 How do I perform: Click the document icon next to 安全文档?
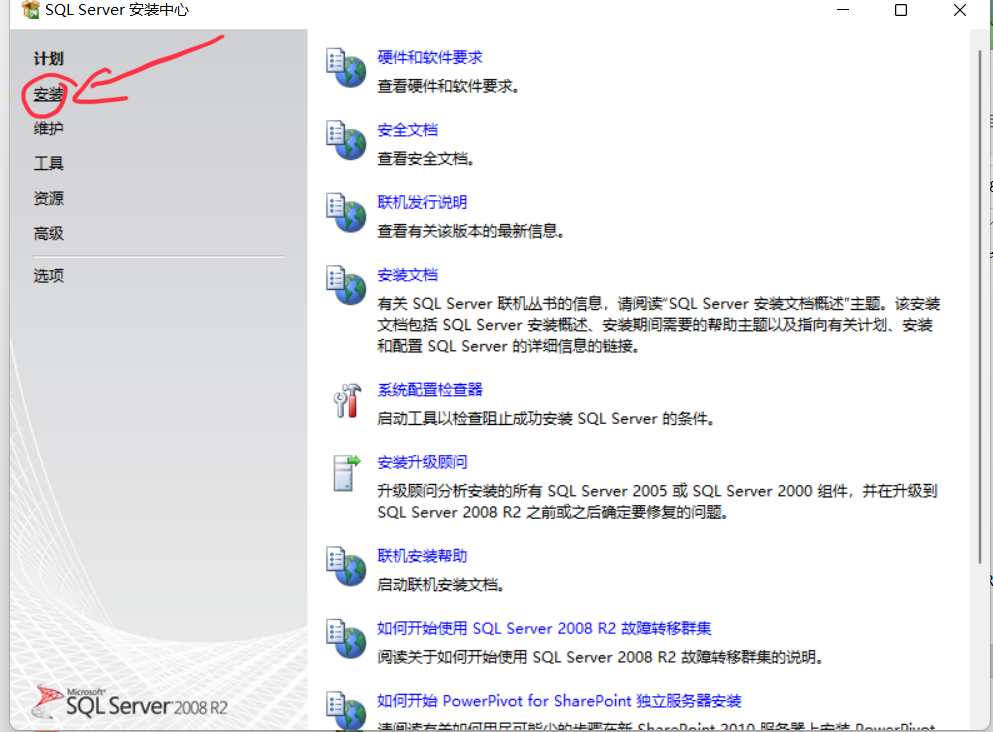click(x=346, y=140)
